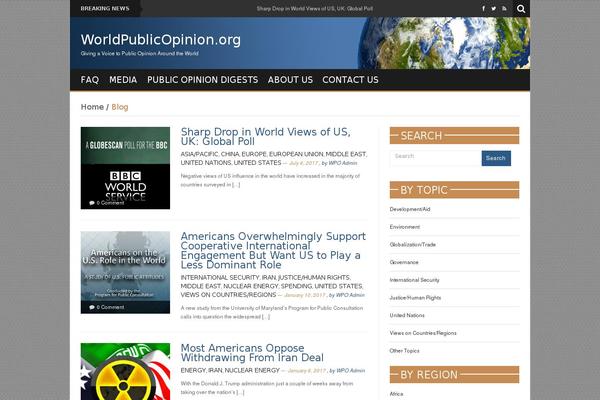Open the MEDIA menu item
This screenshot has height=400, width=600.
(123, 80)
